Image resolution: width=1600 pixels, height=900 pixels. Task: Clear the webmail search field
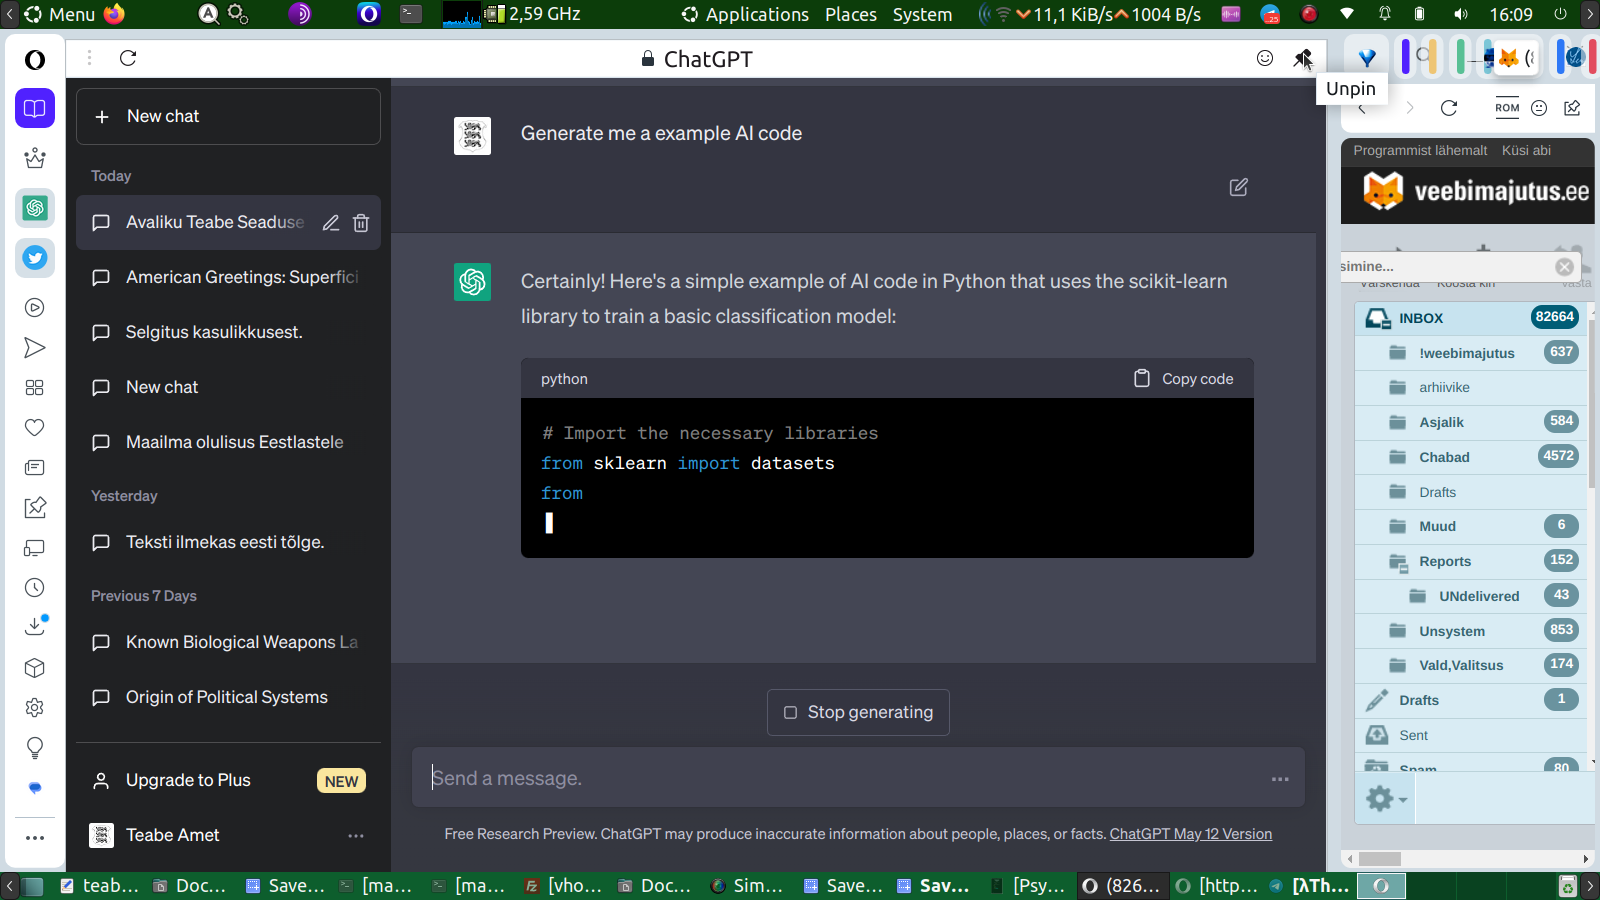[x=1565, y=267]
